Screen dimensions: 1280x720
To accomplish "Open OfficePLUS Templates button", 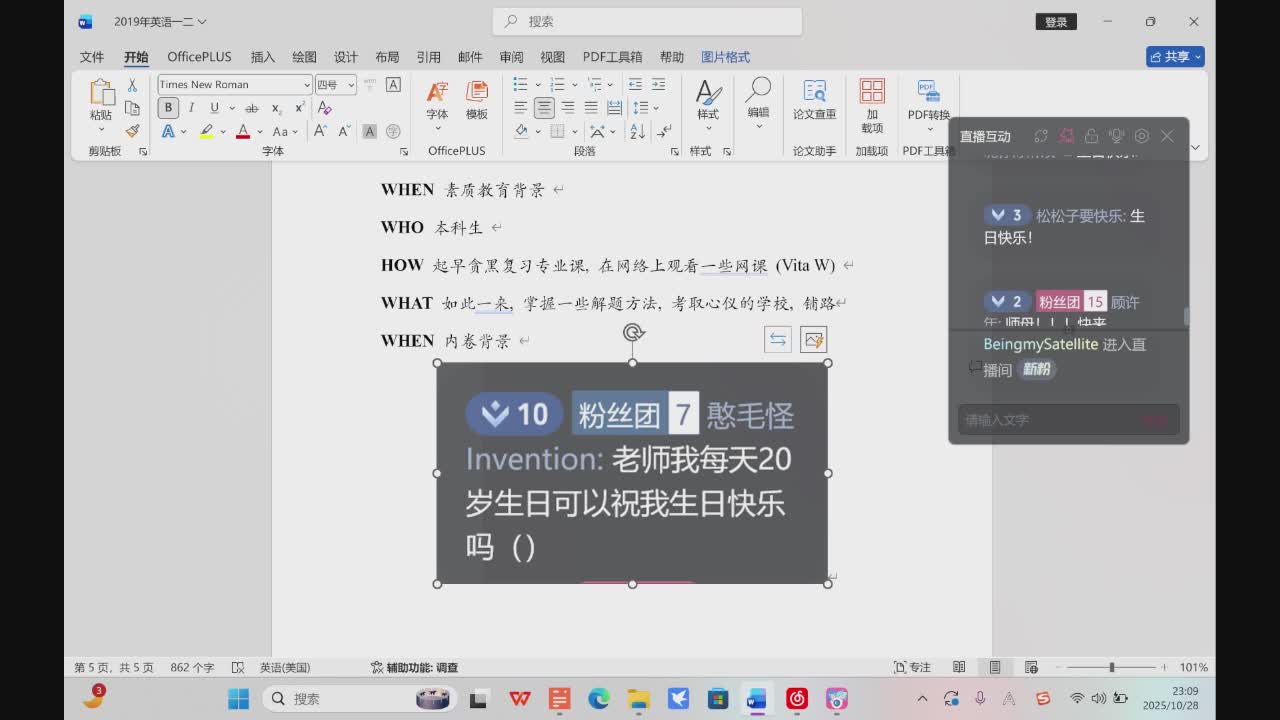I will point(477,101).
